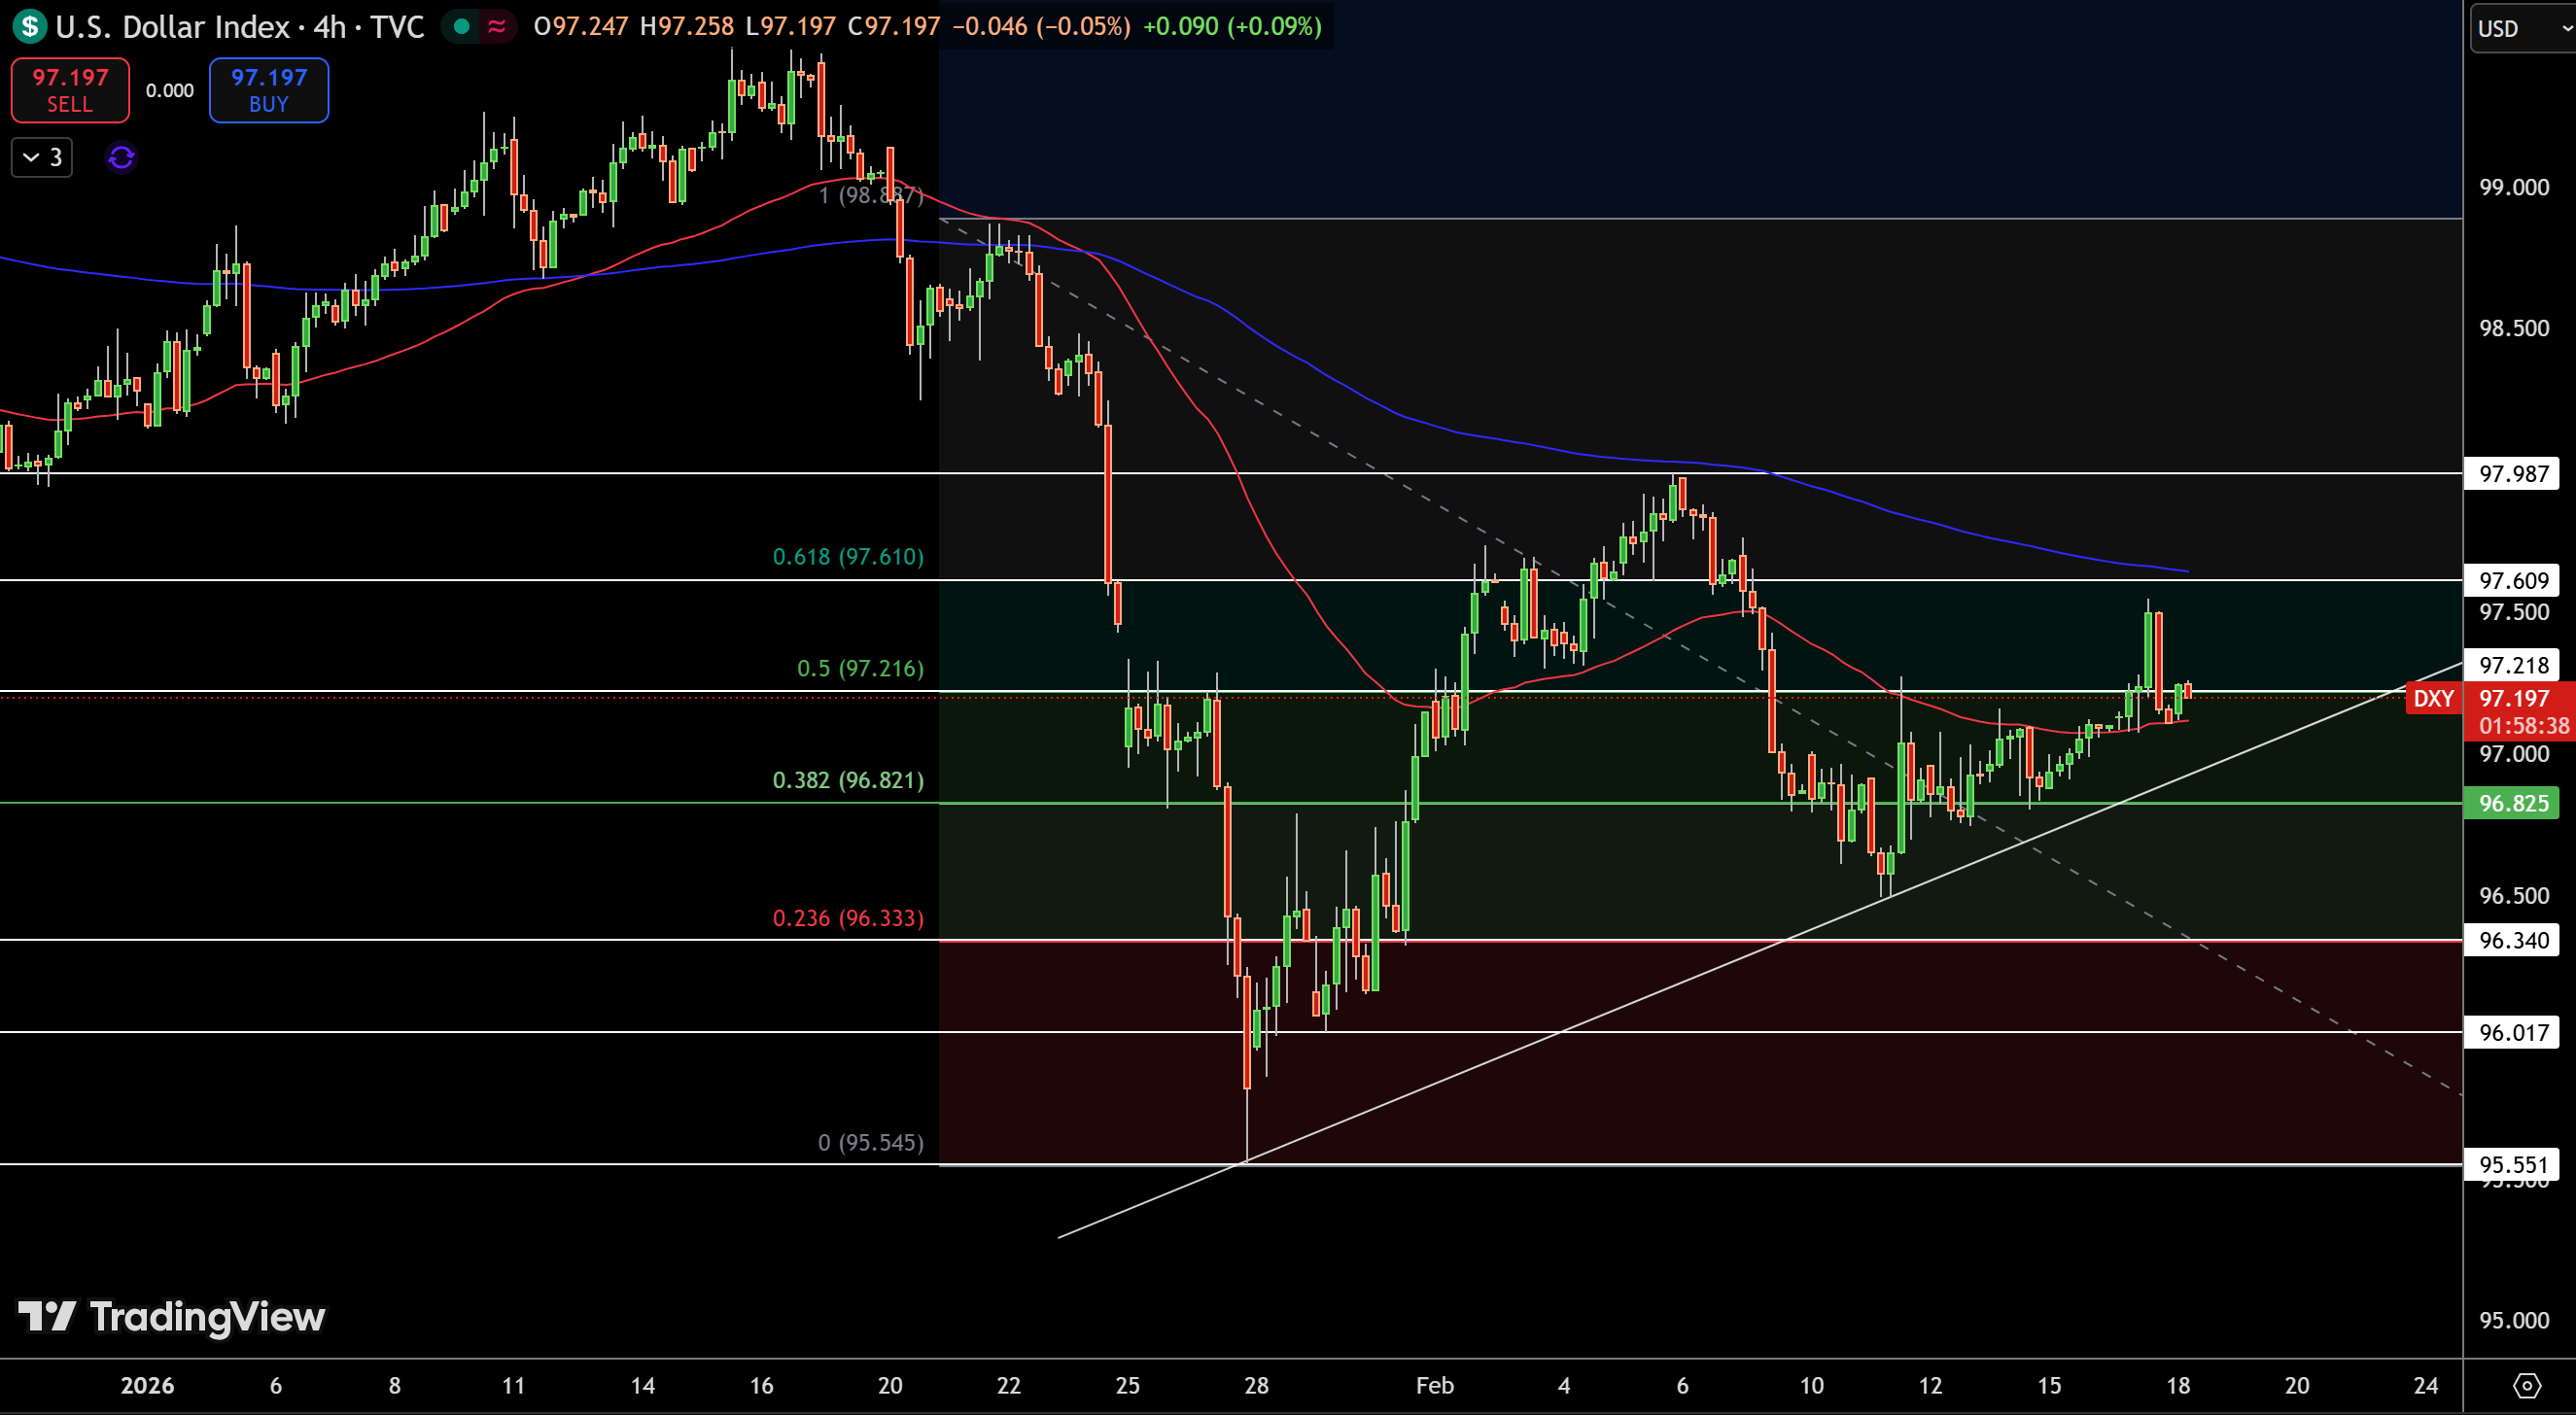Screen dimensions: 2576x1415
Task: Select the 97.987 price level label
Action: click(x=2513, y=473)
